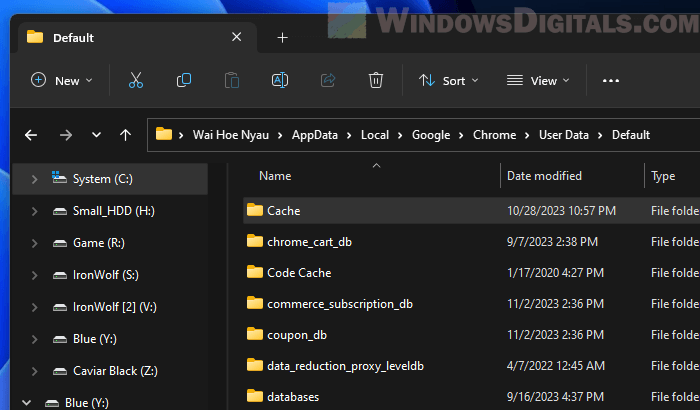Image resolution: width=700 pixels, height=410 pixels.
Task: Expand Small_HDD (H:) tree node
Action: (34, 211)
